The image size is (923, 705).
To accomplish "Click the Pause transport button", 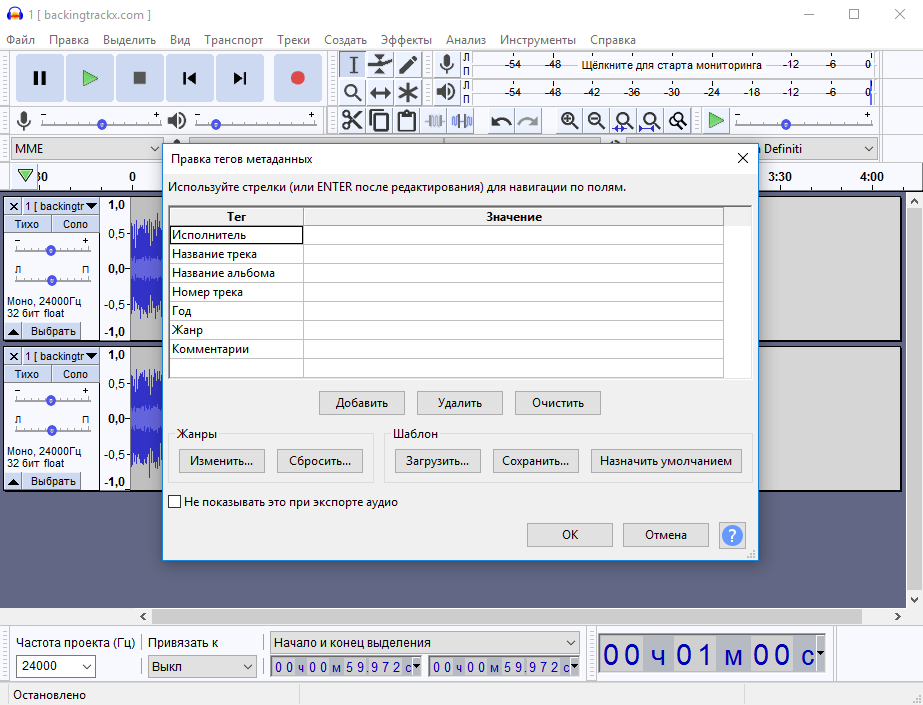I will pyautogui.click(x=39, y=78).
